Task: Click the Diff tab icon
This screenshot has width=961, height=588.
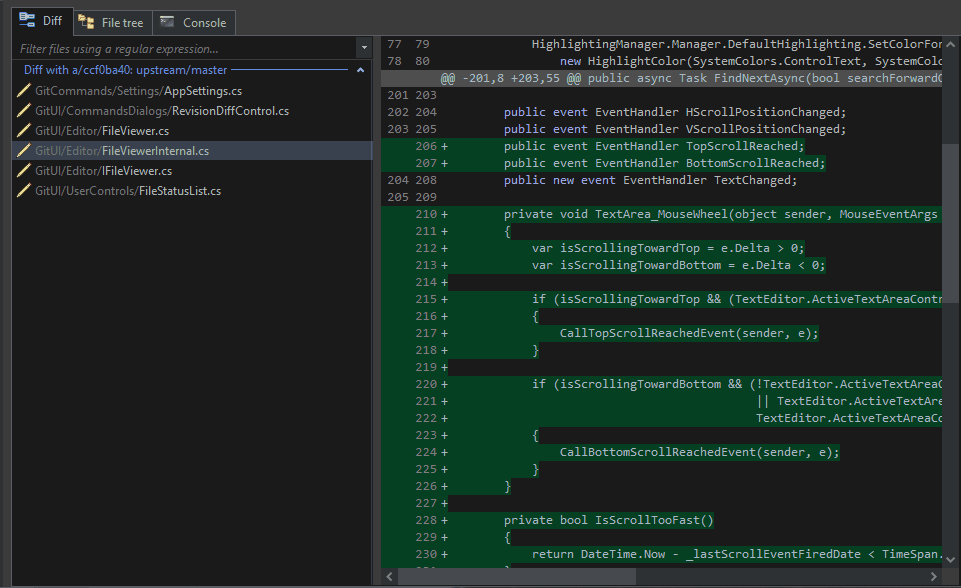Action: click(27, 20)
